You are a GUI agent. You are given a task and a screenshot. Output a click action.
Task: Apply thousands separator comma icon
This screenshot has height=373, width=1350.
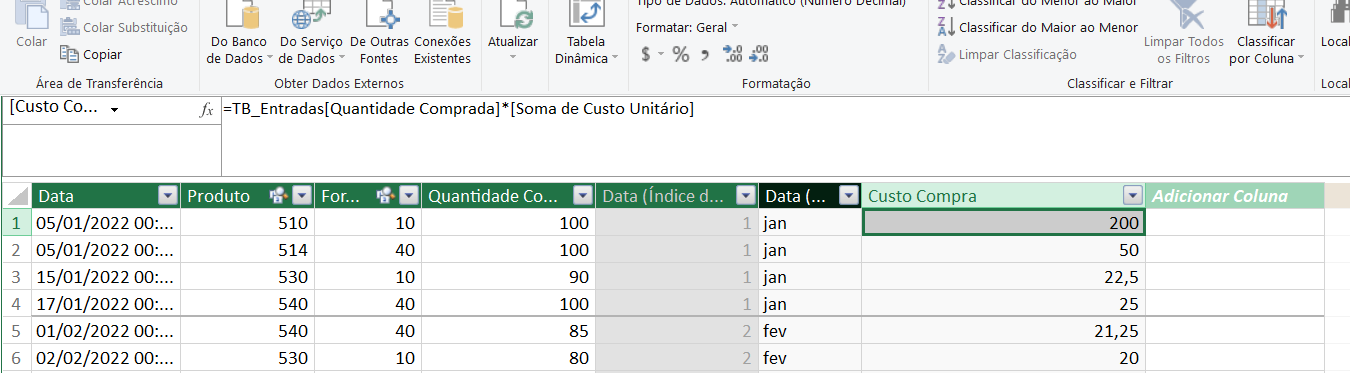(x=705, y=54)
